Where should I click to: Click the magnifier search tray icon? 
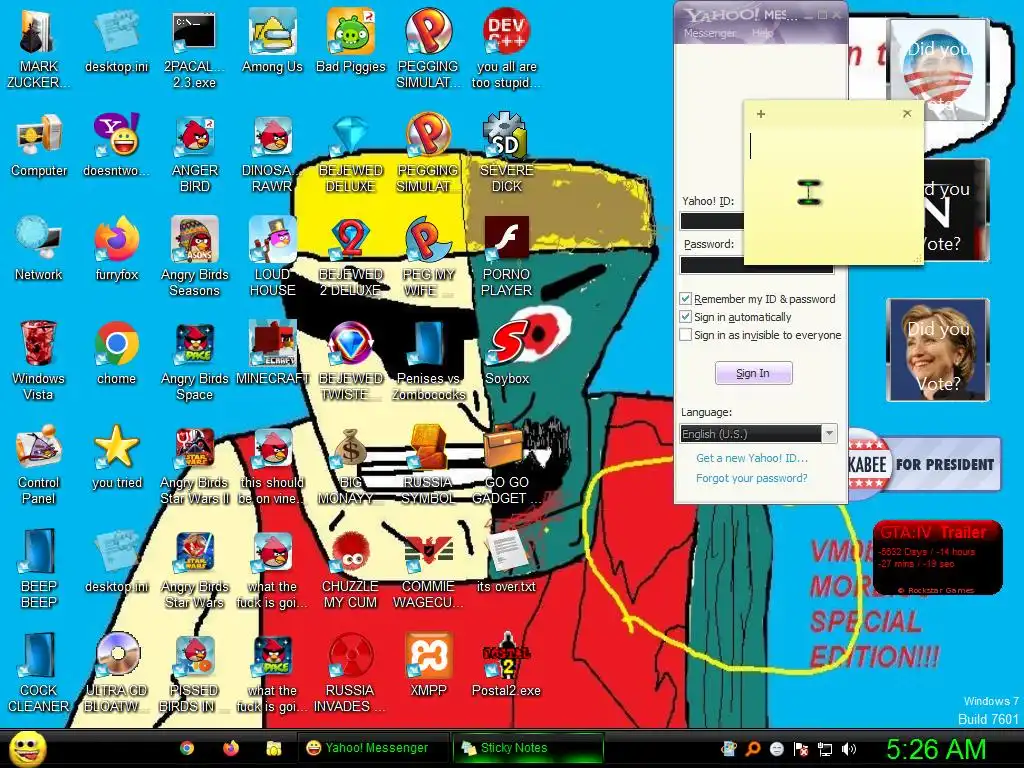(753, 749)
